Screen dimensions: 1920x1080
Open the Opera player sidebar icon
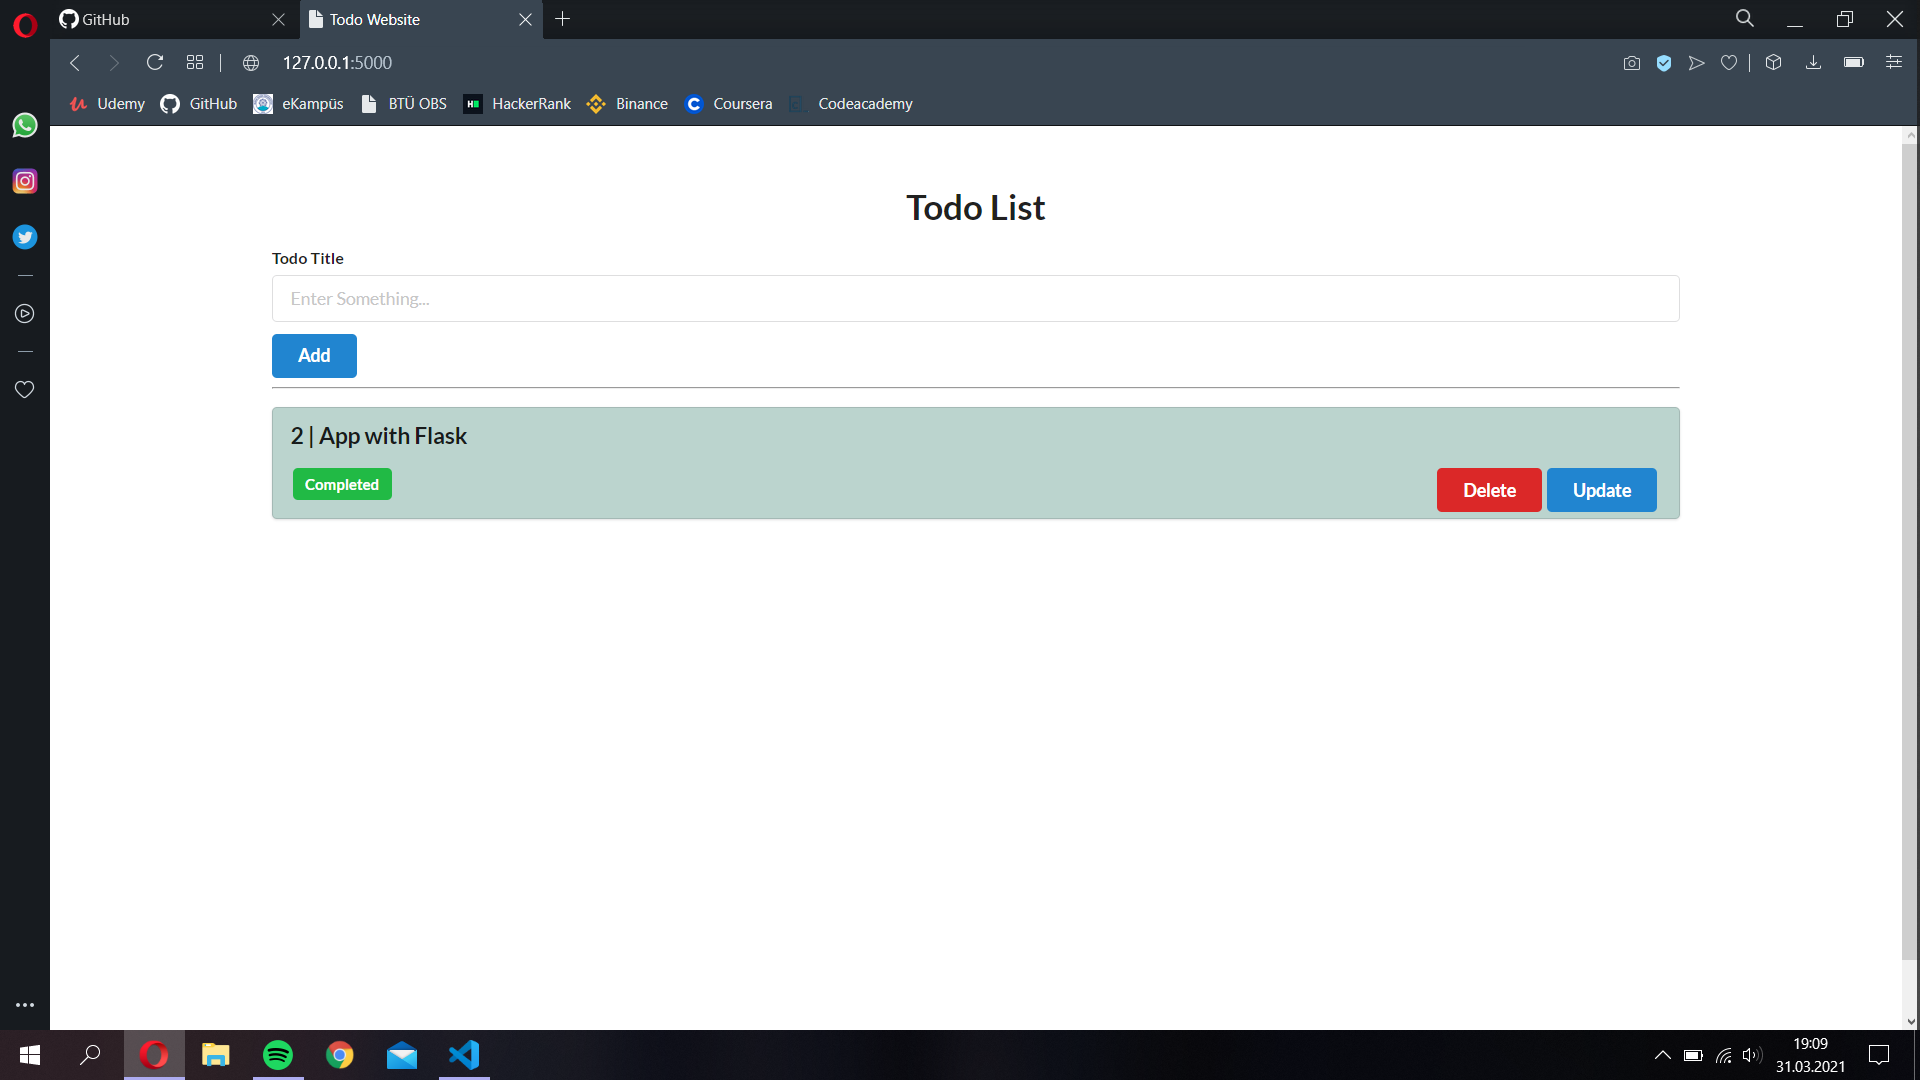pos(25,314)
